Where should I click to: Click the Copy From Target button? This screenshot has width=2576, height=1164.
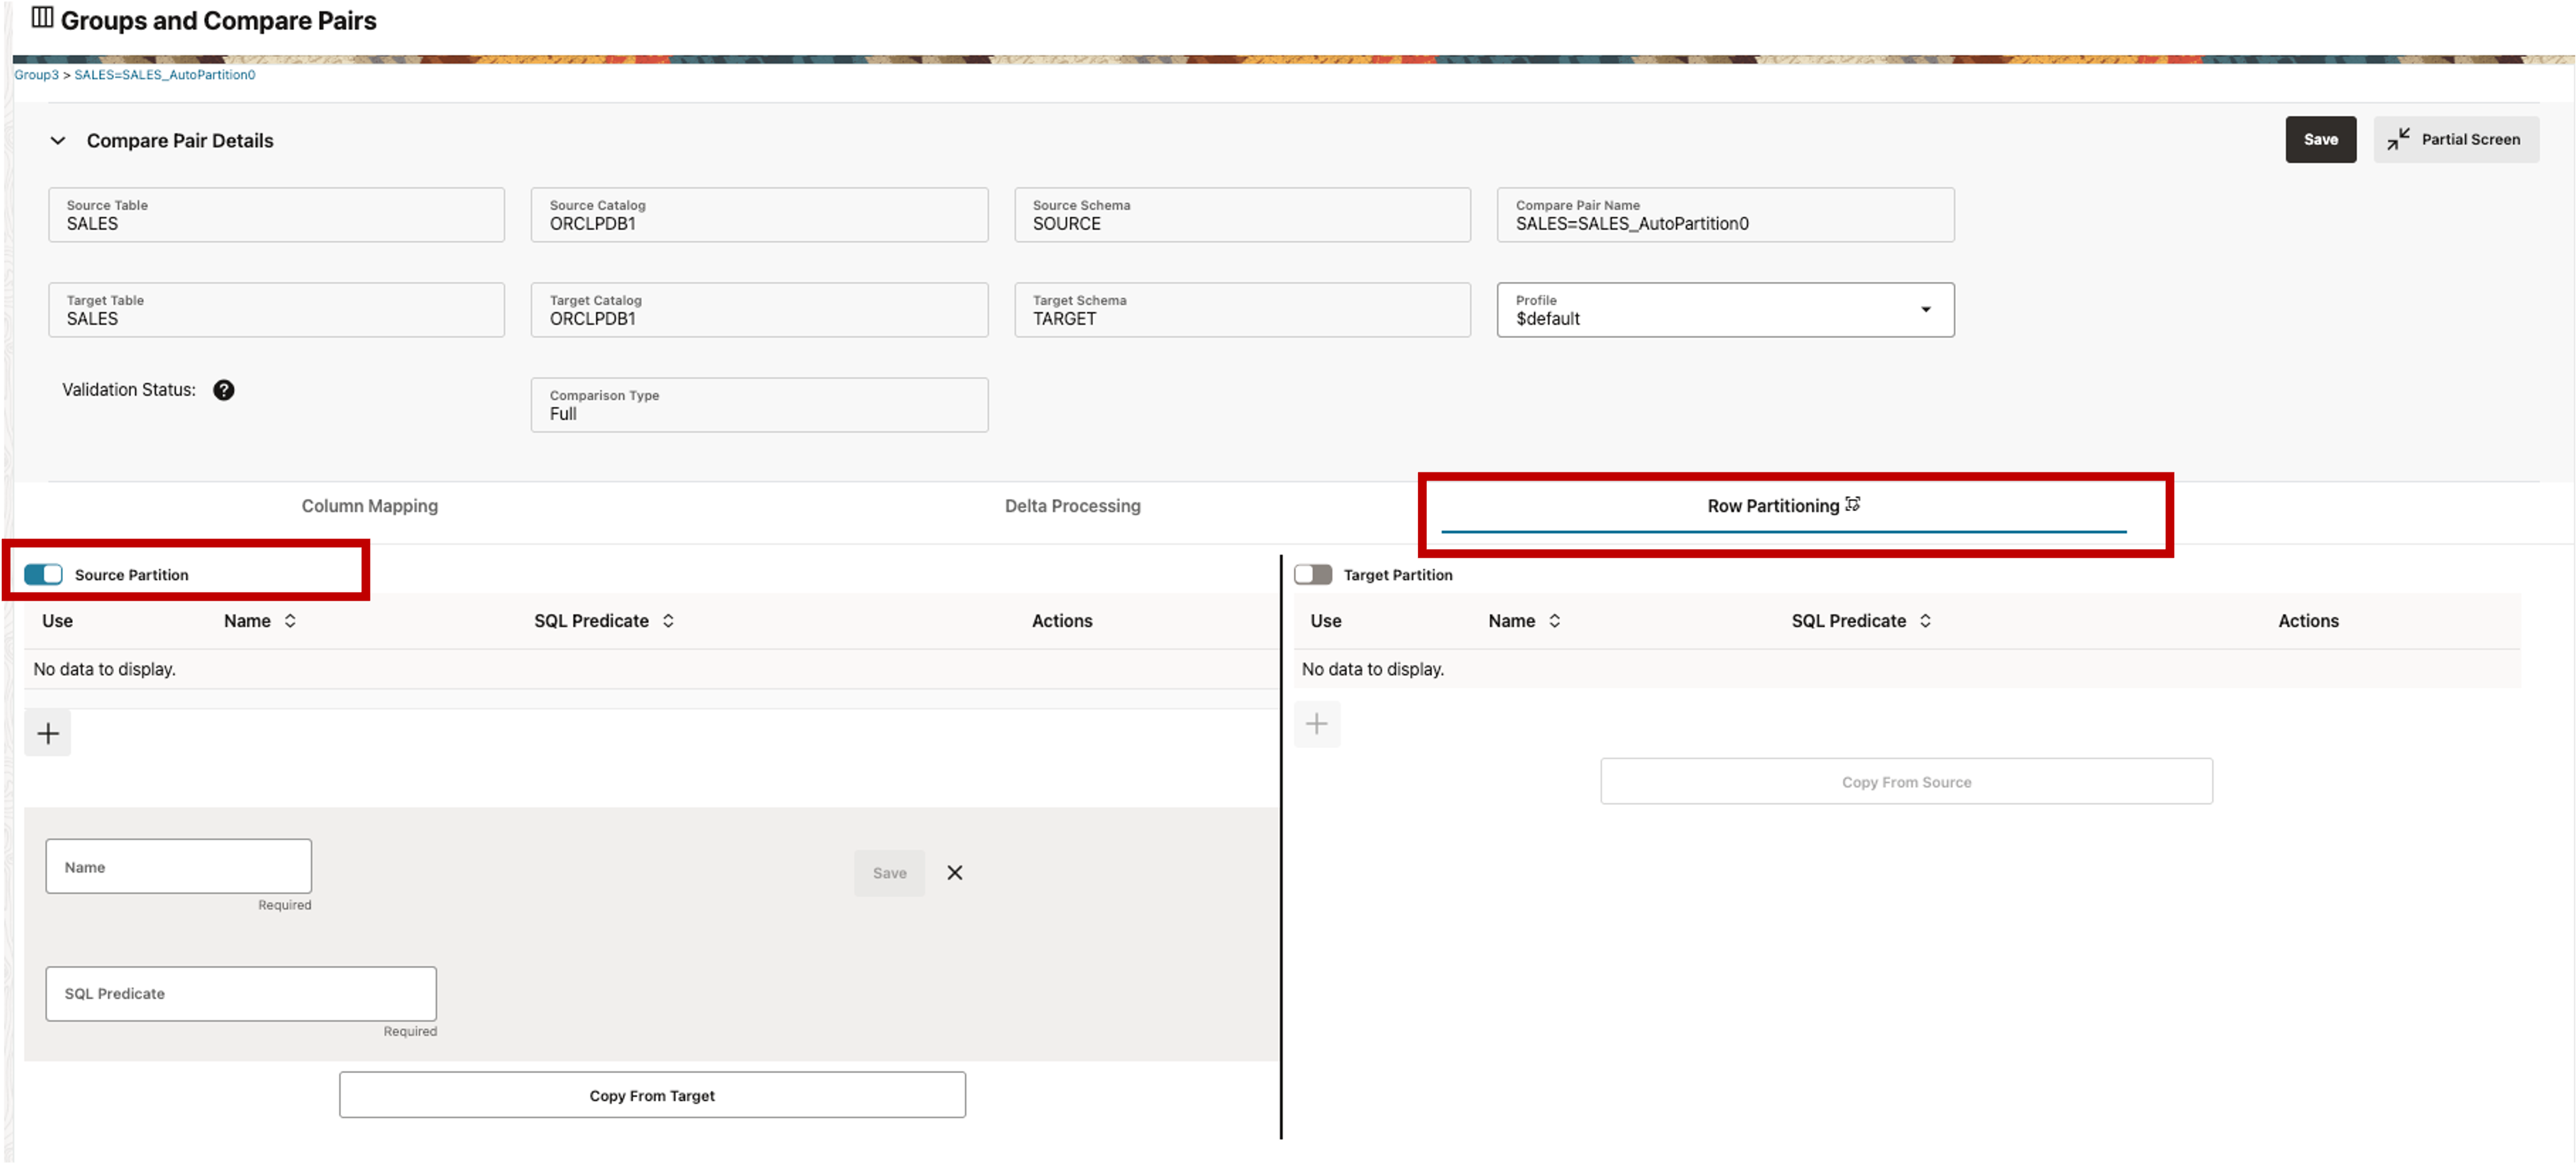pyautogui.click(x=652, y=1094)
